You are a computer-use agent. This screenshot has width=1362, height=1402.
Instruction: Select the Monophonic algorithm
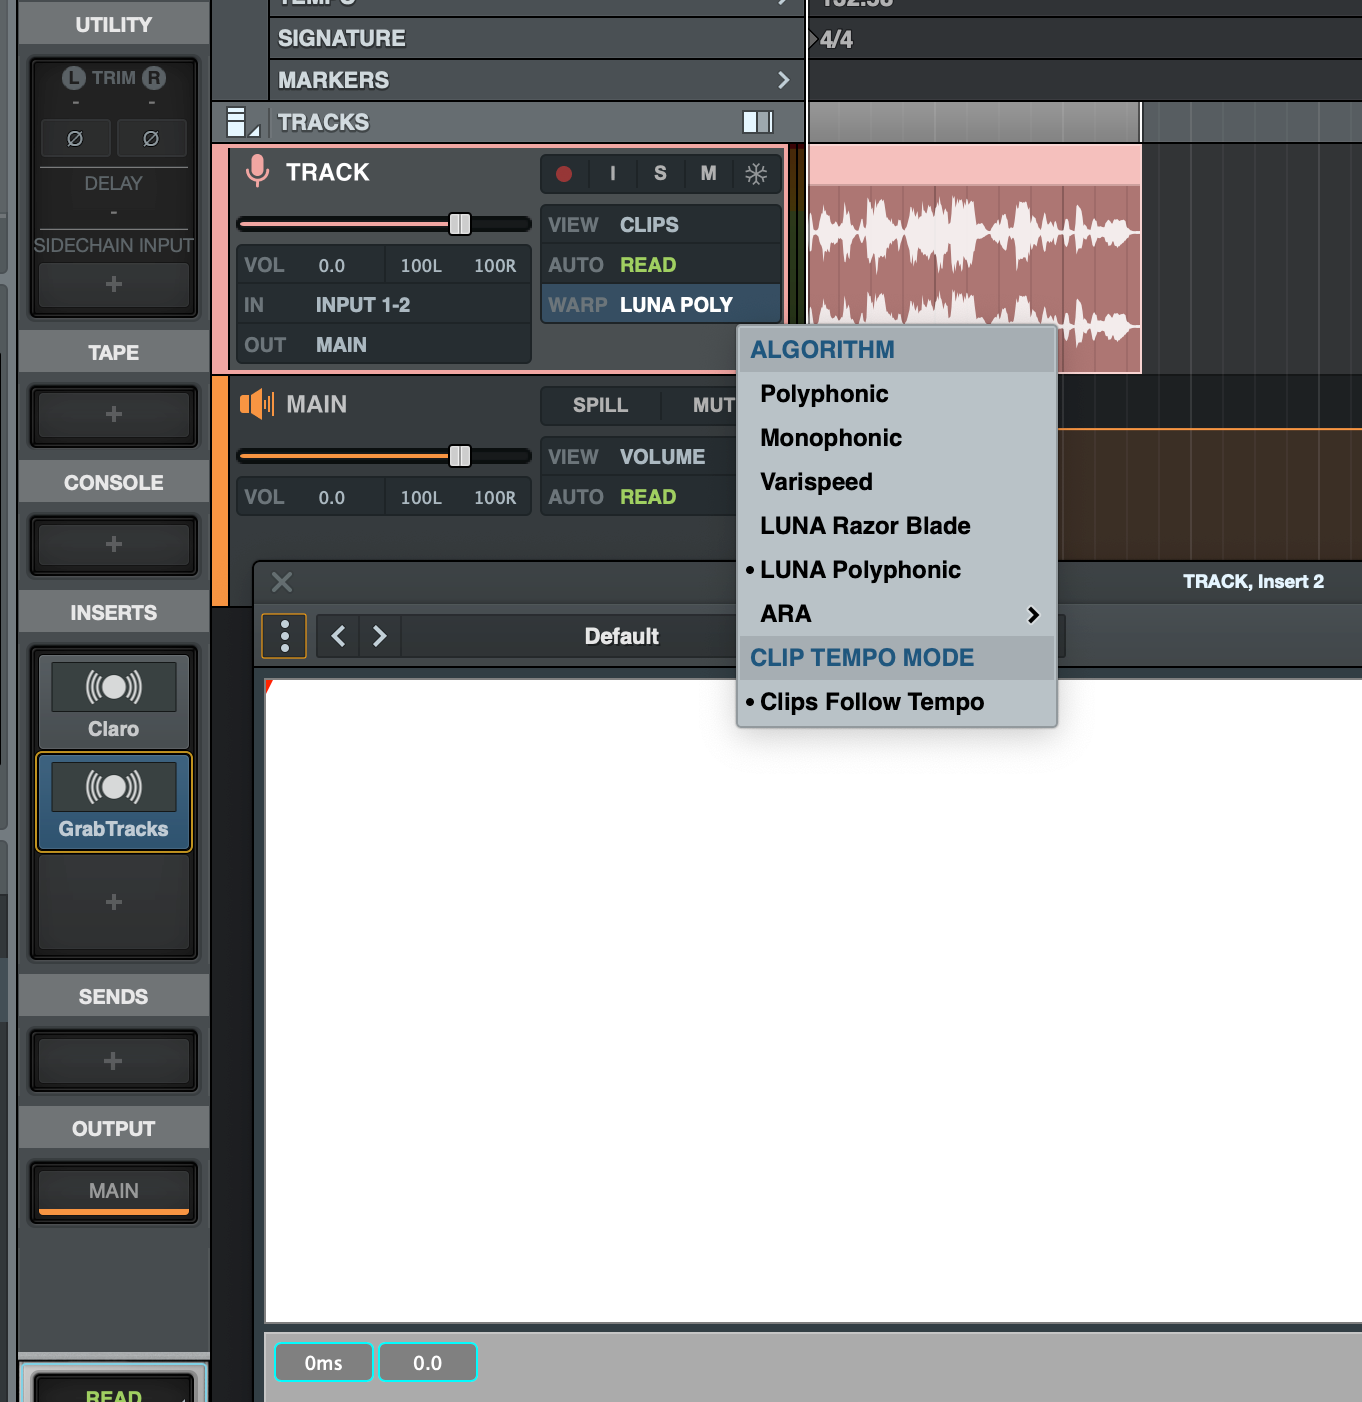pyautogui.click(x=831, y=438)
